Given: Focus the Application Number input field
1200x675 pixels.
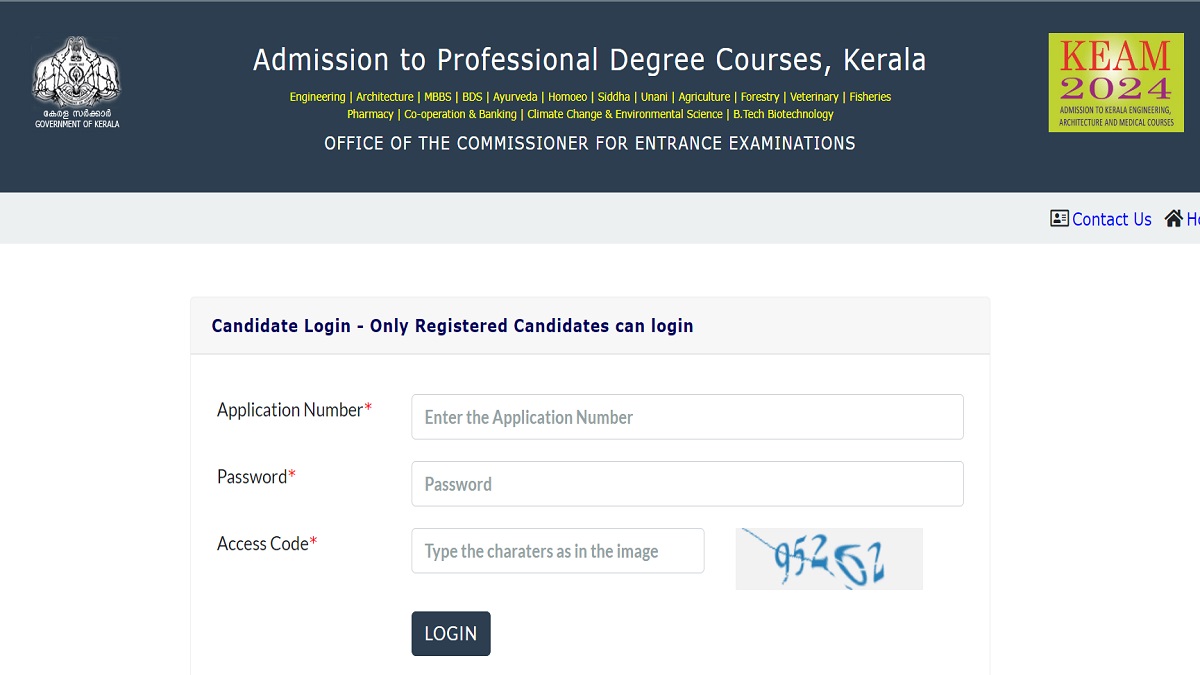Looking at the screenshot, I should click(x=687, y=417).
